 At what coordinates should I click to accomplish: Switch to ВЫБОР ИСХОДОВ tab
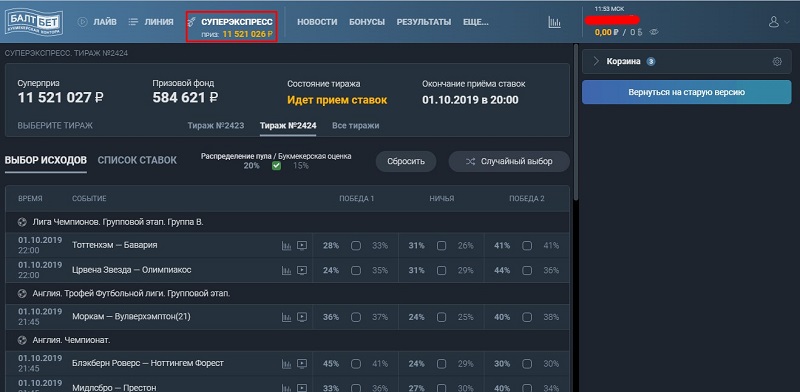(46, 160)
